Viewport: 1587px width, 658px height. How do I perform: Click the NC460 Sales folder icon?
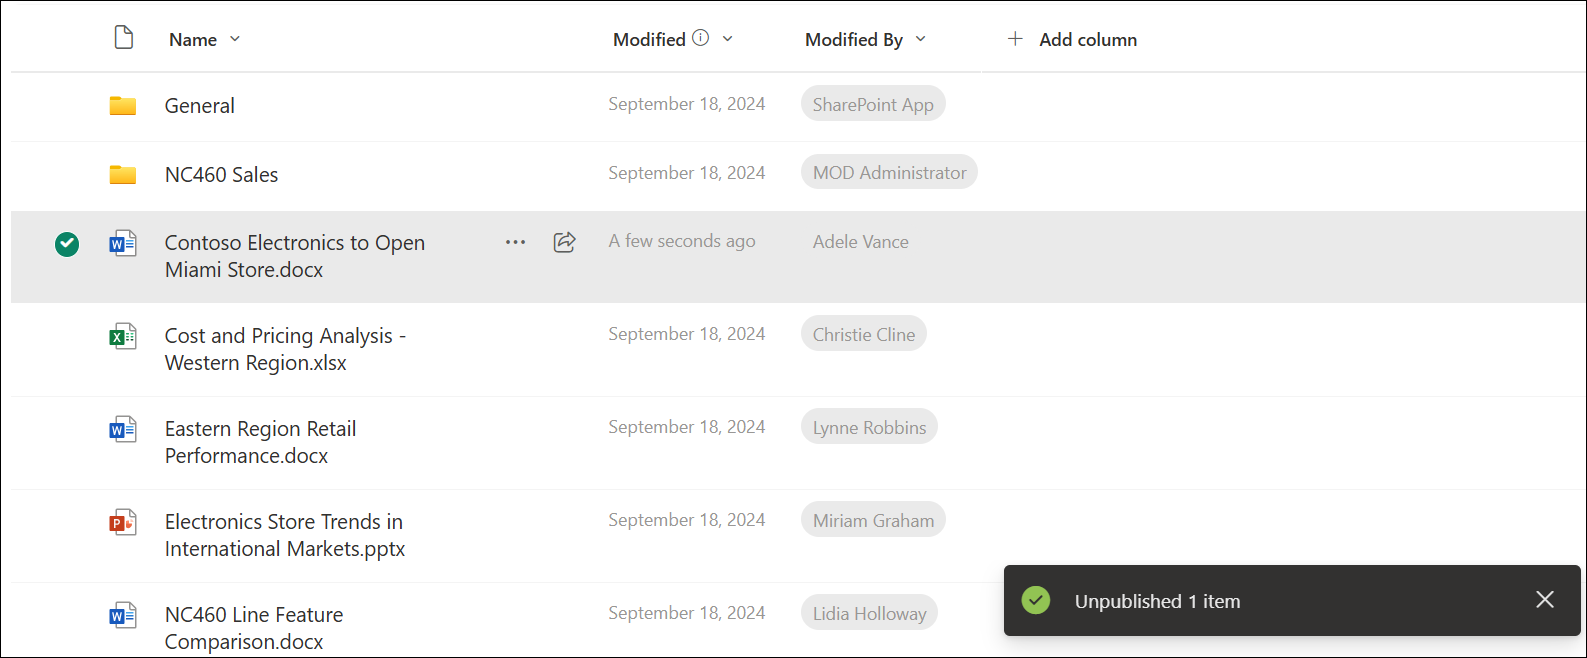[x=122, y=173]
